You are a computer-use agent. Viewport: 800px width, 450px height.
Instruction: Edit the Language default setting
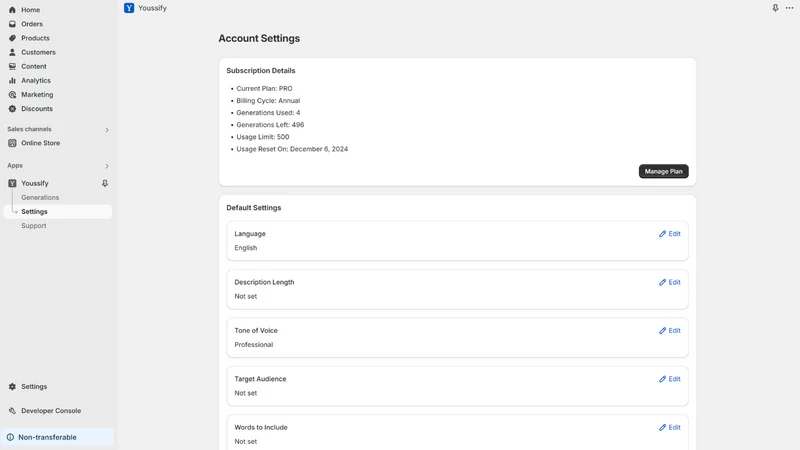click(x=669, y=234)
